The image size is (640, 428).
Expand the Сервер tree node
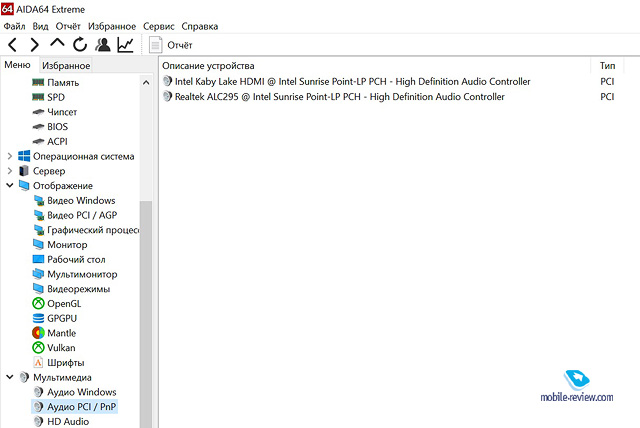click(x=10, y=171)
